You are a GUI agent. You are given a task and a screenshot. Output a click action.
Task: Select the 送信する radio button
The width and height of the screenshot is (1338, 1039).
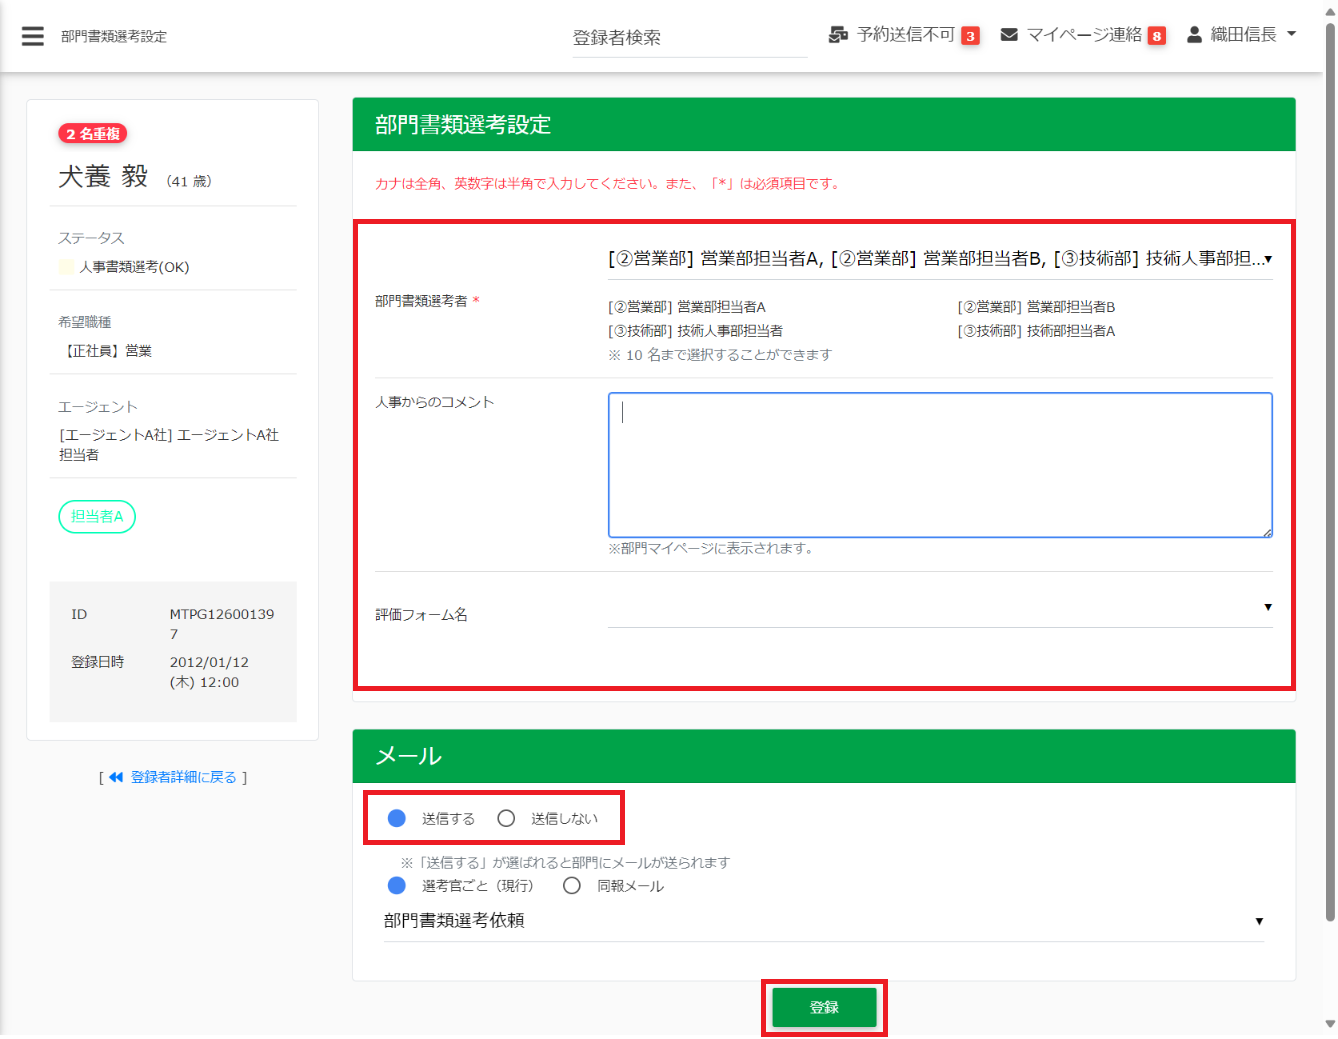tap(397, 818)
